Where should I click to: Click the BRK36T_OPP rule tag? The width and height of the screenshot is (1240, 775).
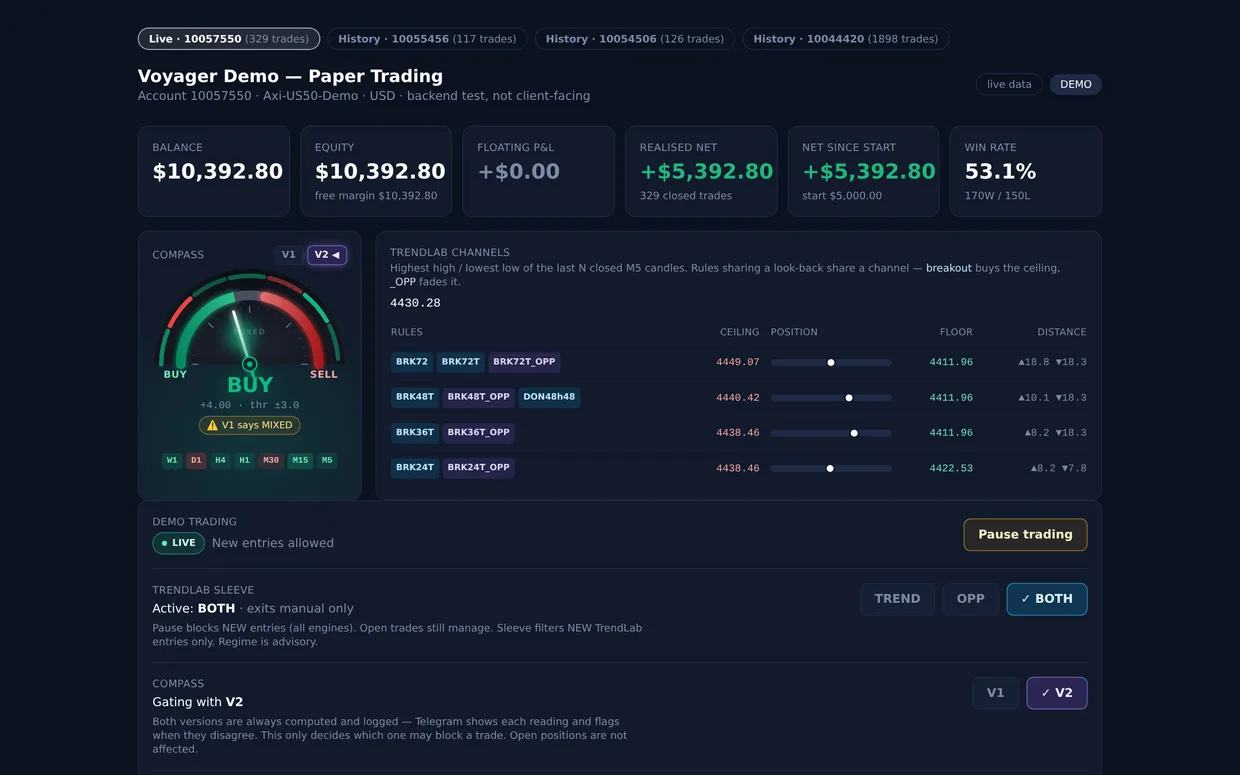point(479,433)
